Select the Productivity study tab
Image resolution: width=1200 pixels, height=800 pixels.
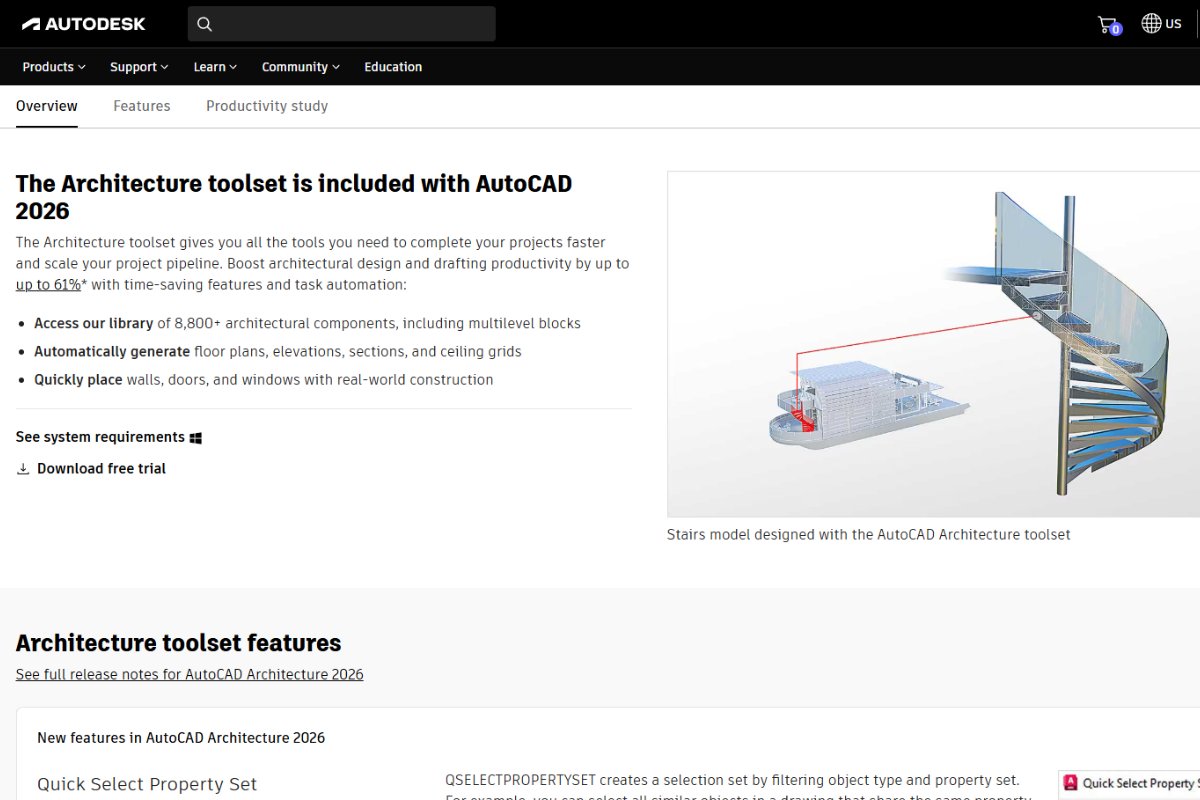click(267, 106)
